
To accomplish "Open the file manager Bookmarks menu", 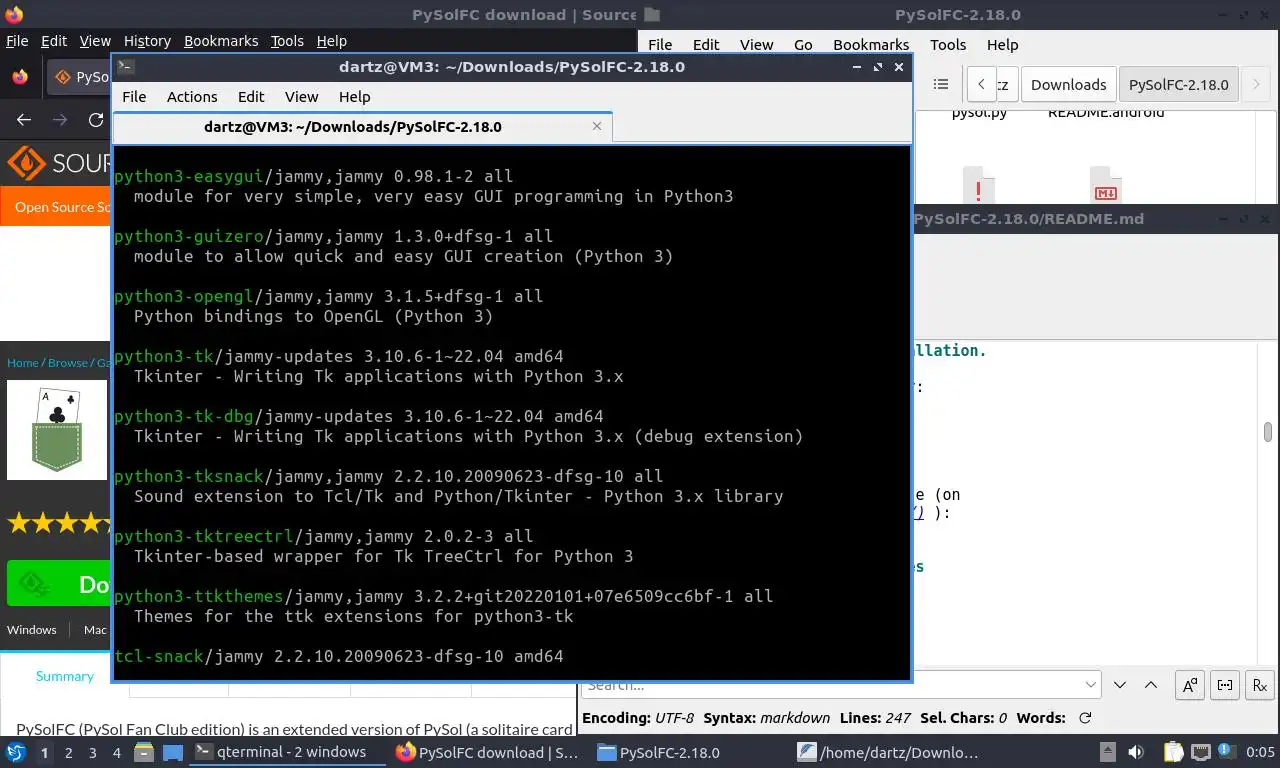I will [871, 45].
